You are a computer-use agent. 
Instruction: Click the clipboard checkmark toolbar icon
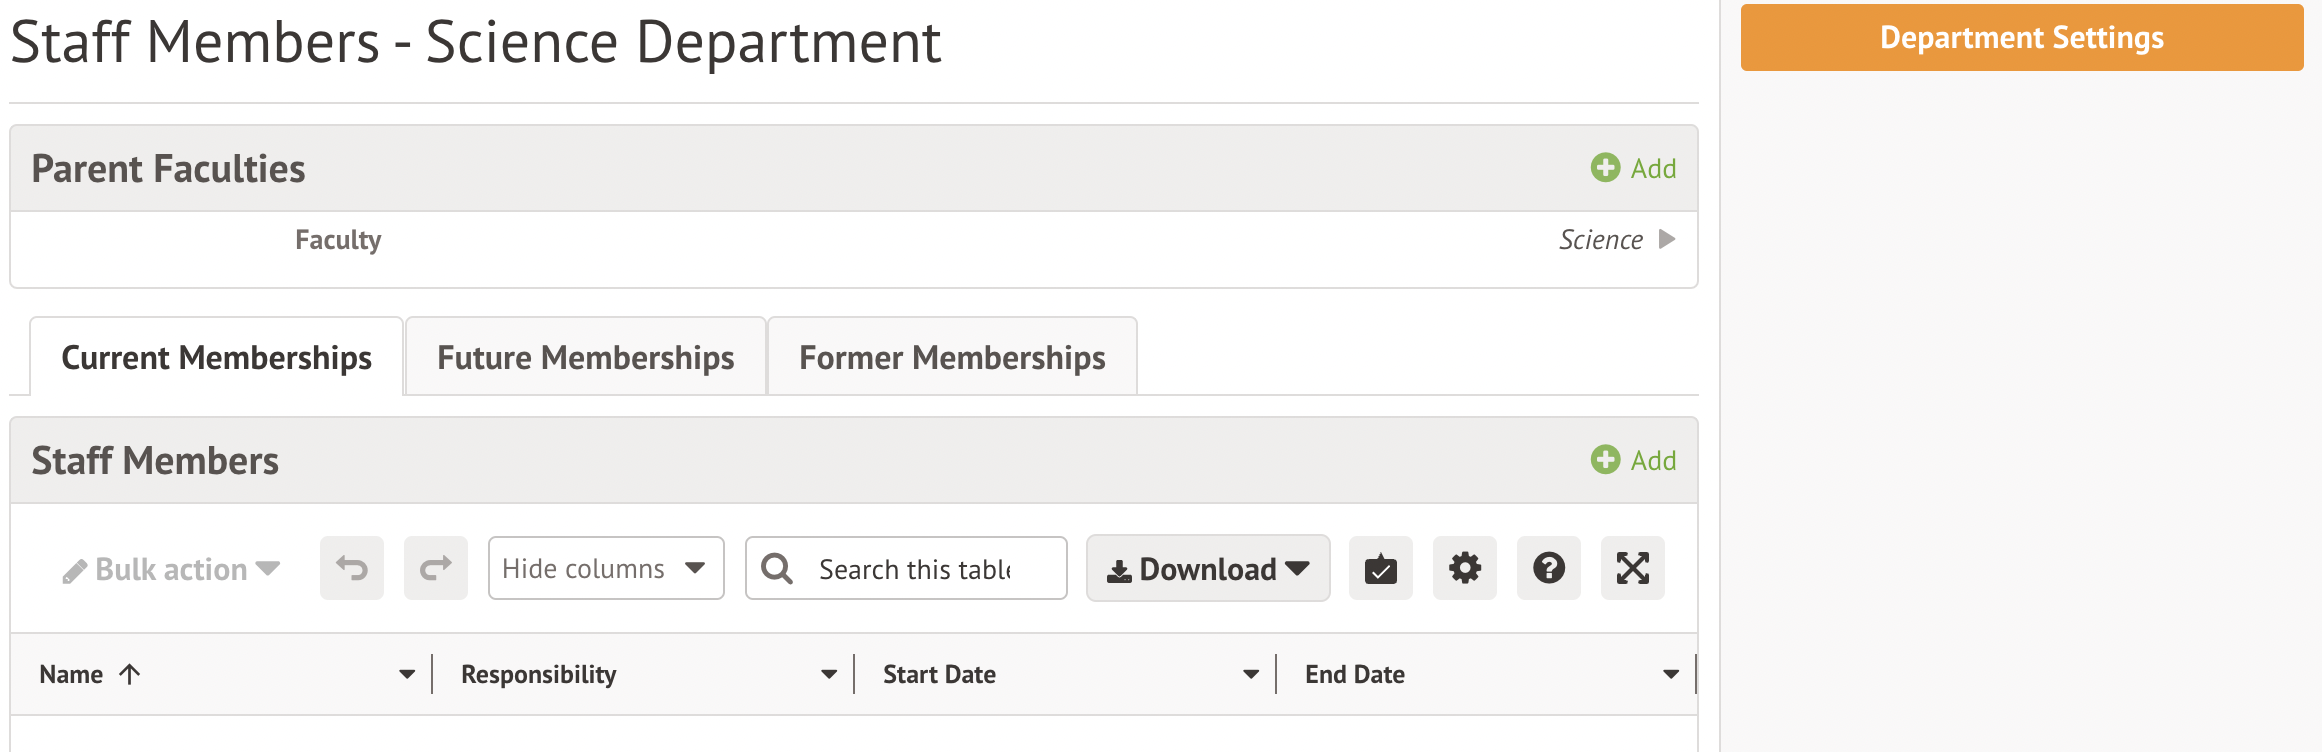coord(1380,568)
